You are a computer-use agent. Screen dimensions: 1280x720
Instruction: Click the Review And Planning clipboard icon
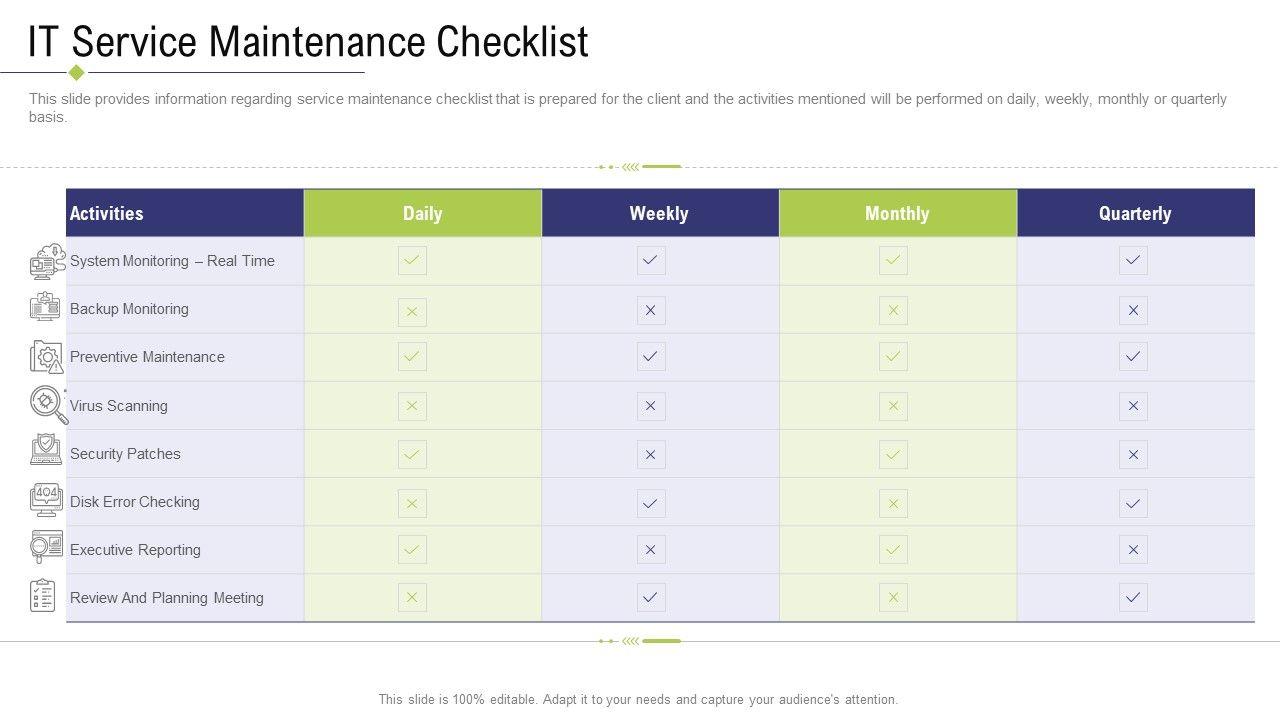point(43,596)
